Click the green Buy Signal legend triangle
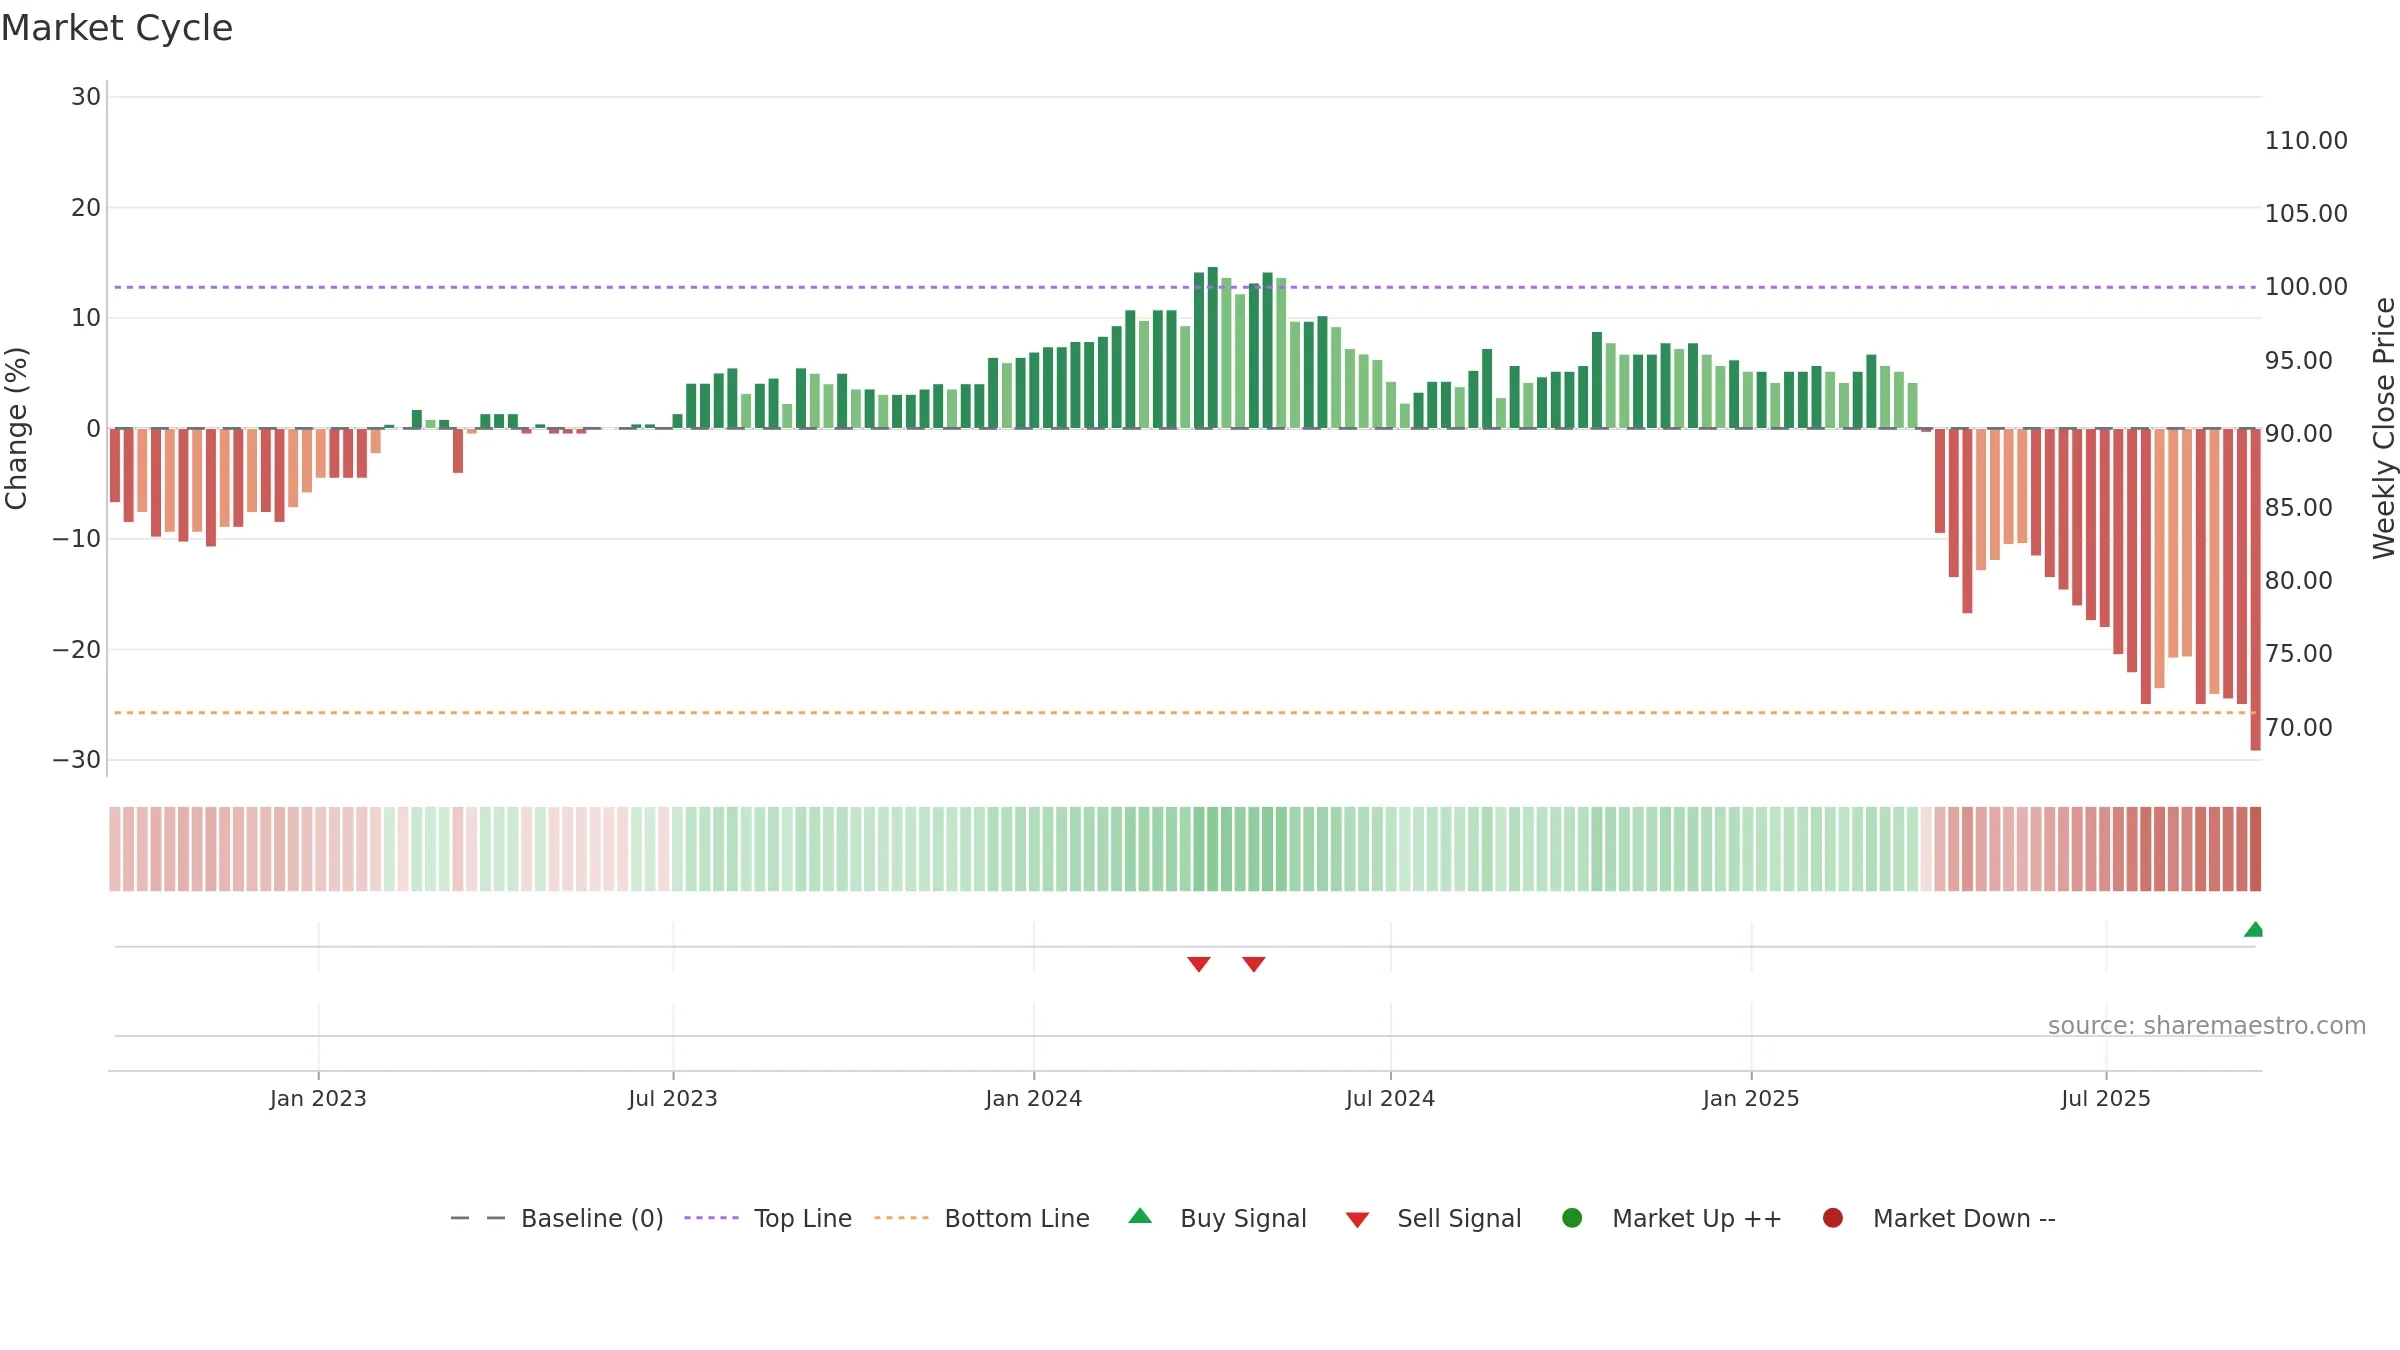 (1140, 1216)
